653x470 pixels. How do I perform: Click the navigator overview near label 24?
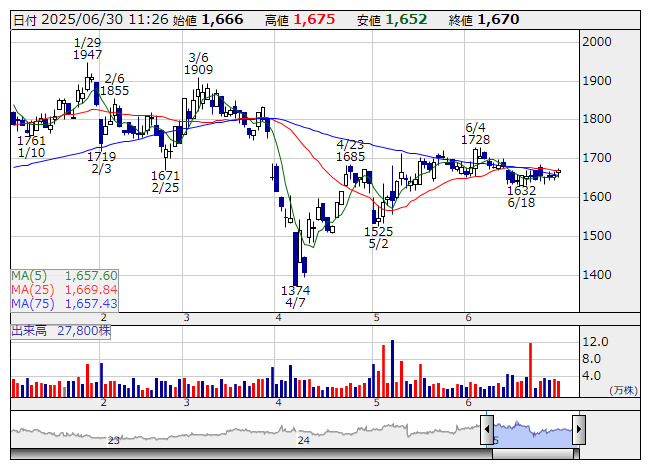(x=303, y=440)
